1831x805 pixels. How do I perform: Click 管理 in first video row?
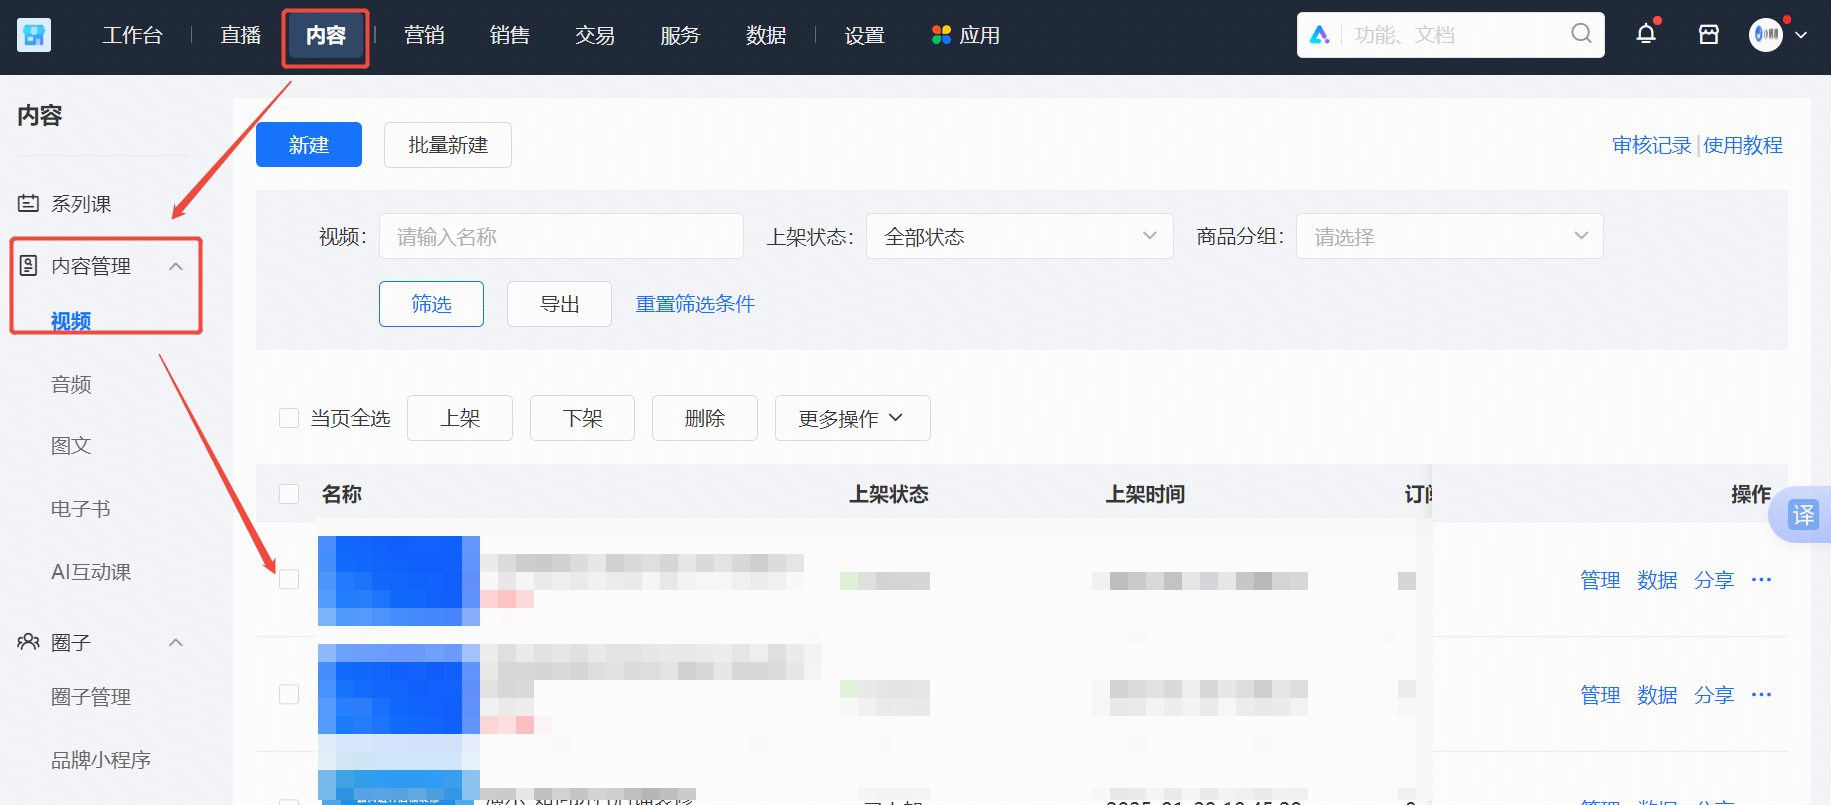point(1600,580)
